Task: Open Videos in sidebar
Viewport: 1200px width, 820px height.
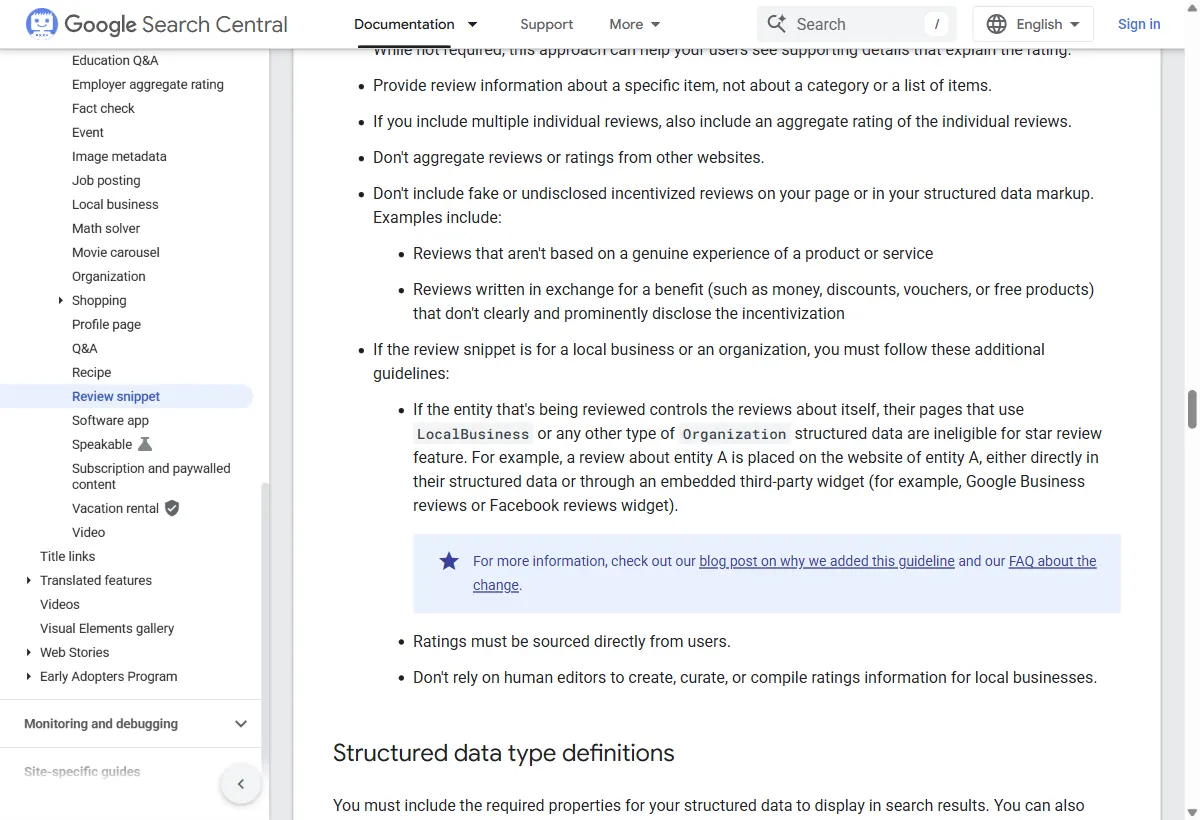Action: [x=60, y=604]
